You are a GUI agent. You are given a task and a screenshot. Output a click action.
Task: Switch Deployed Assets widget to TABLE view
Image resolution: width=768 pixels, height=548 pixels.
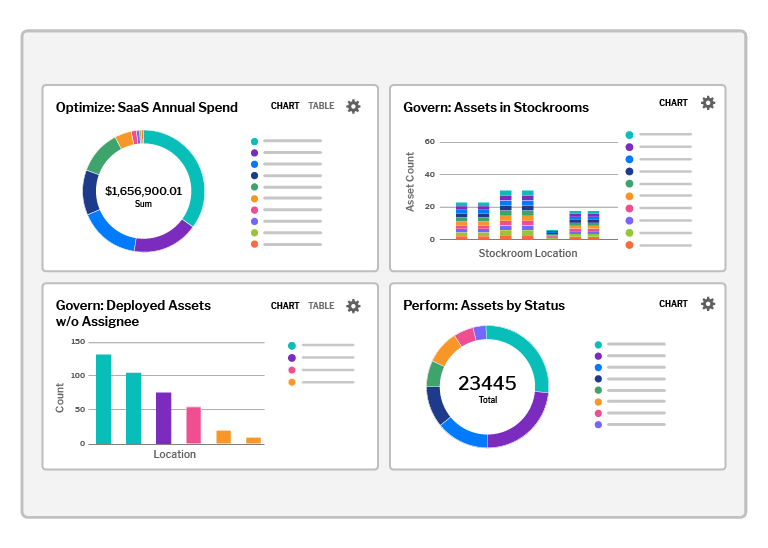(321, 306)
